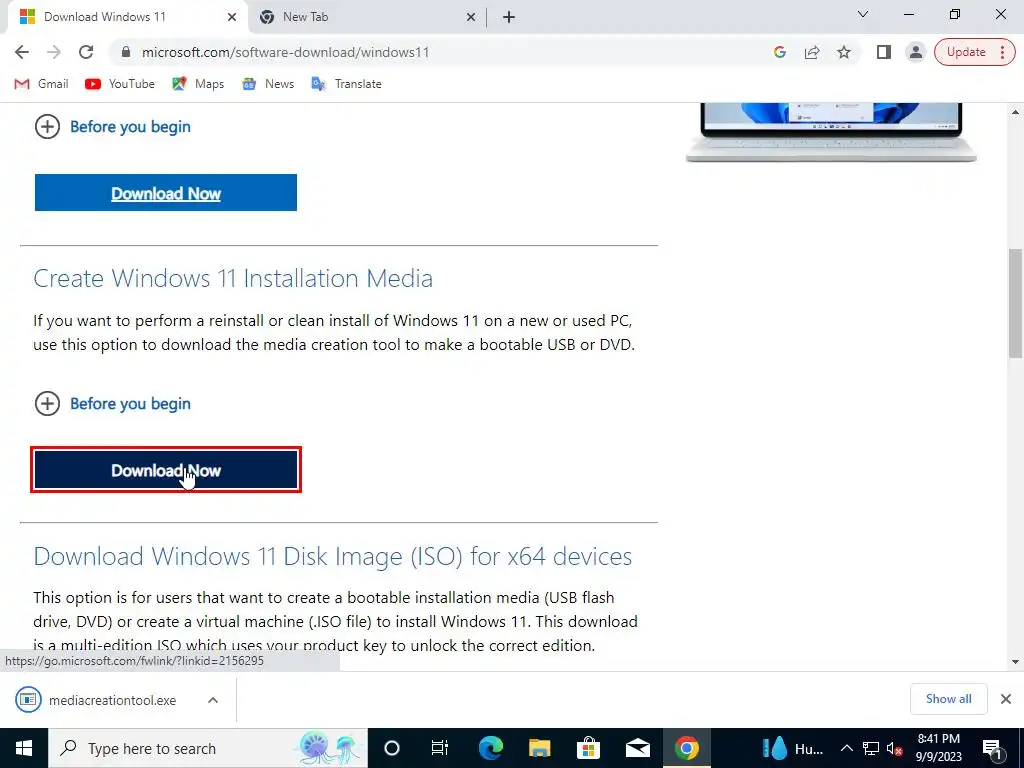Close the New Tab tab
Image resolution: width=1024 pixels, height=768 pixels.
point(471,17)
